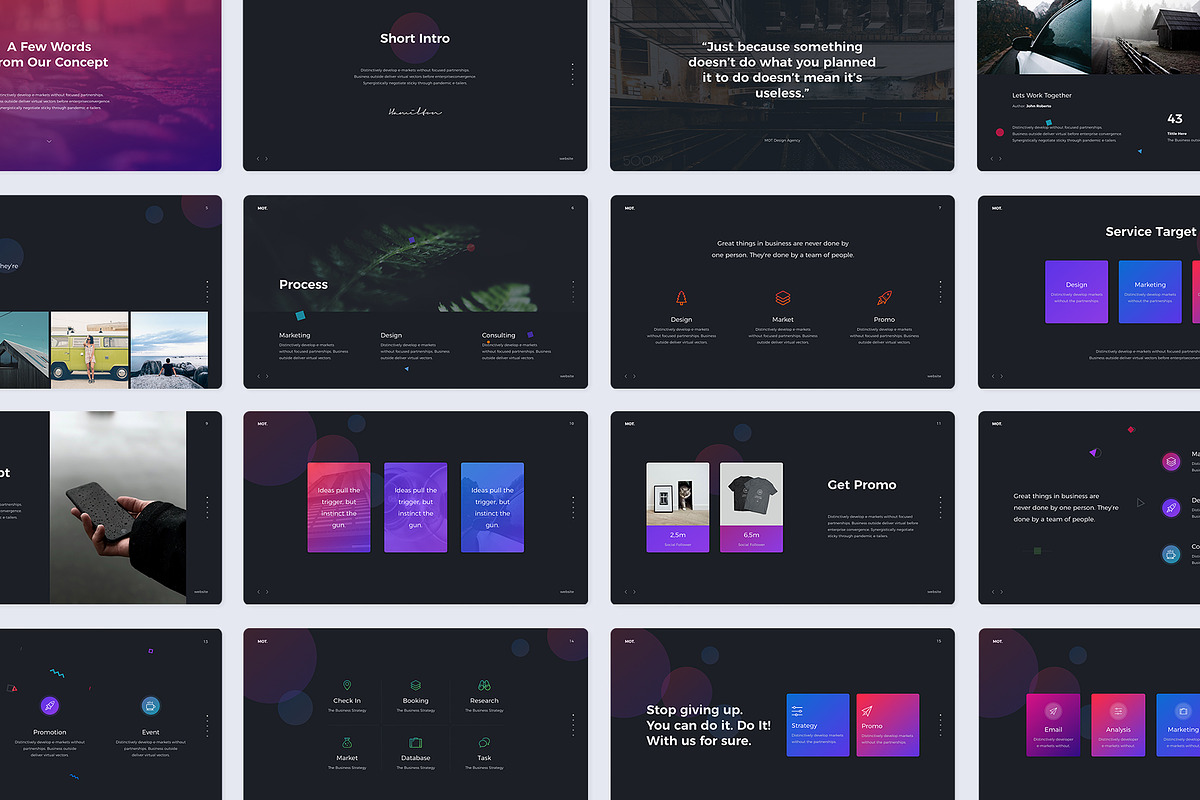Click the red rocket icon above Promo

coord(884,298)
